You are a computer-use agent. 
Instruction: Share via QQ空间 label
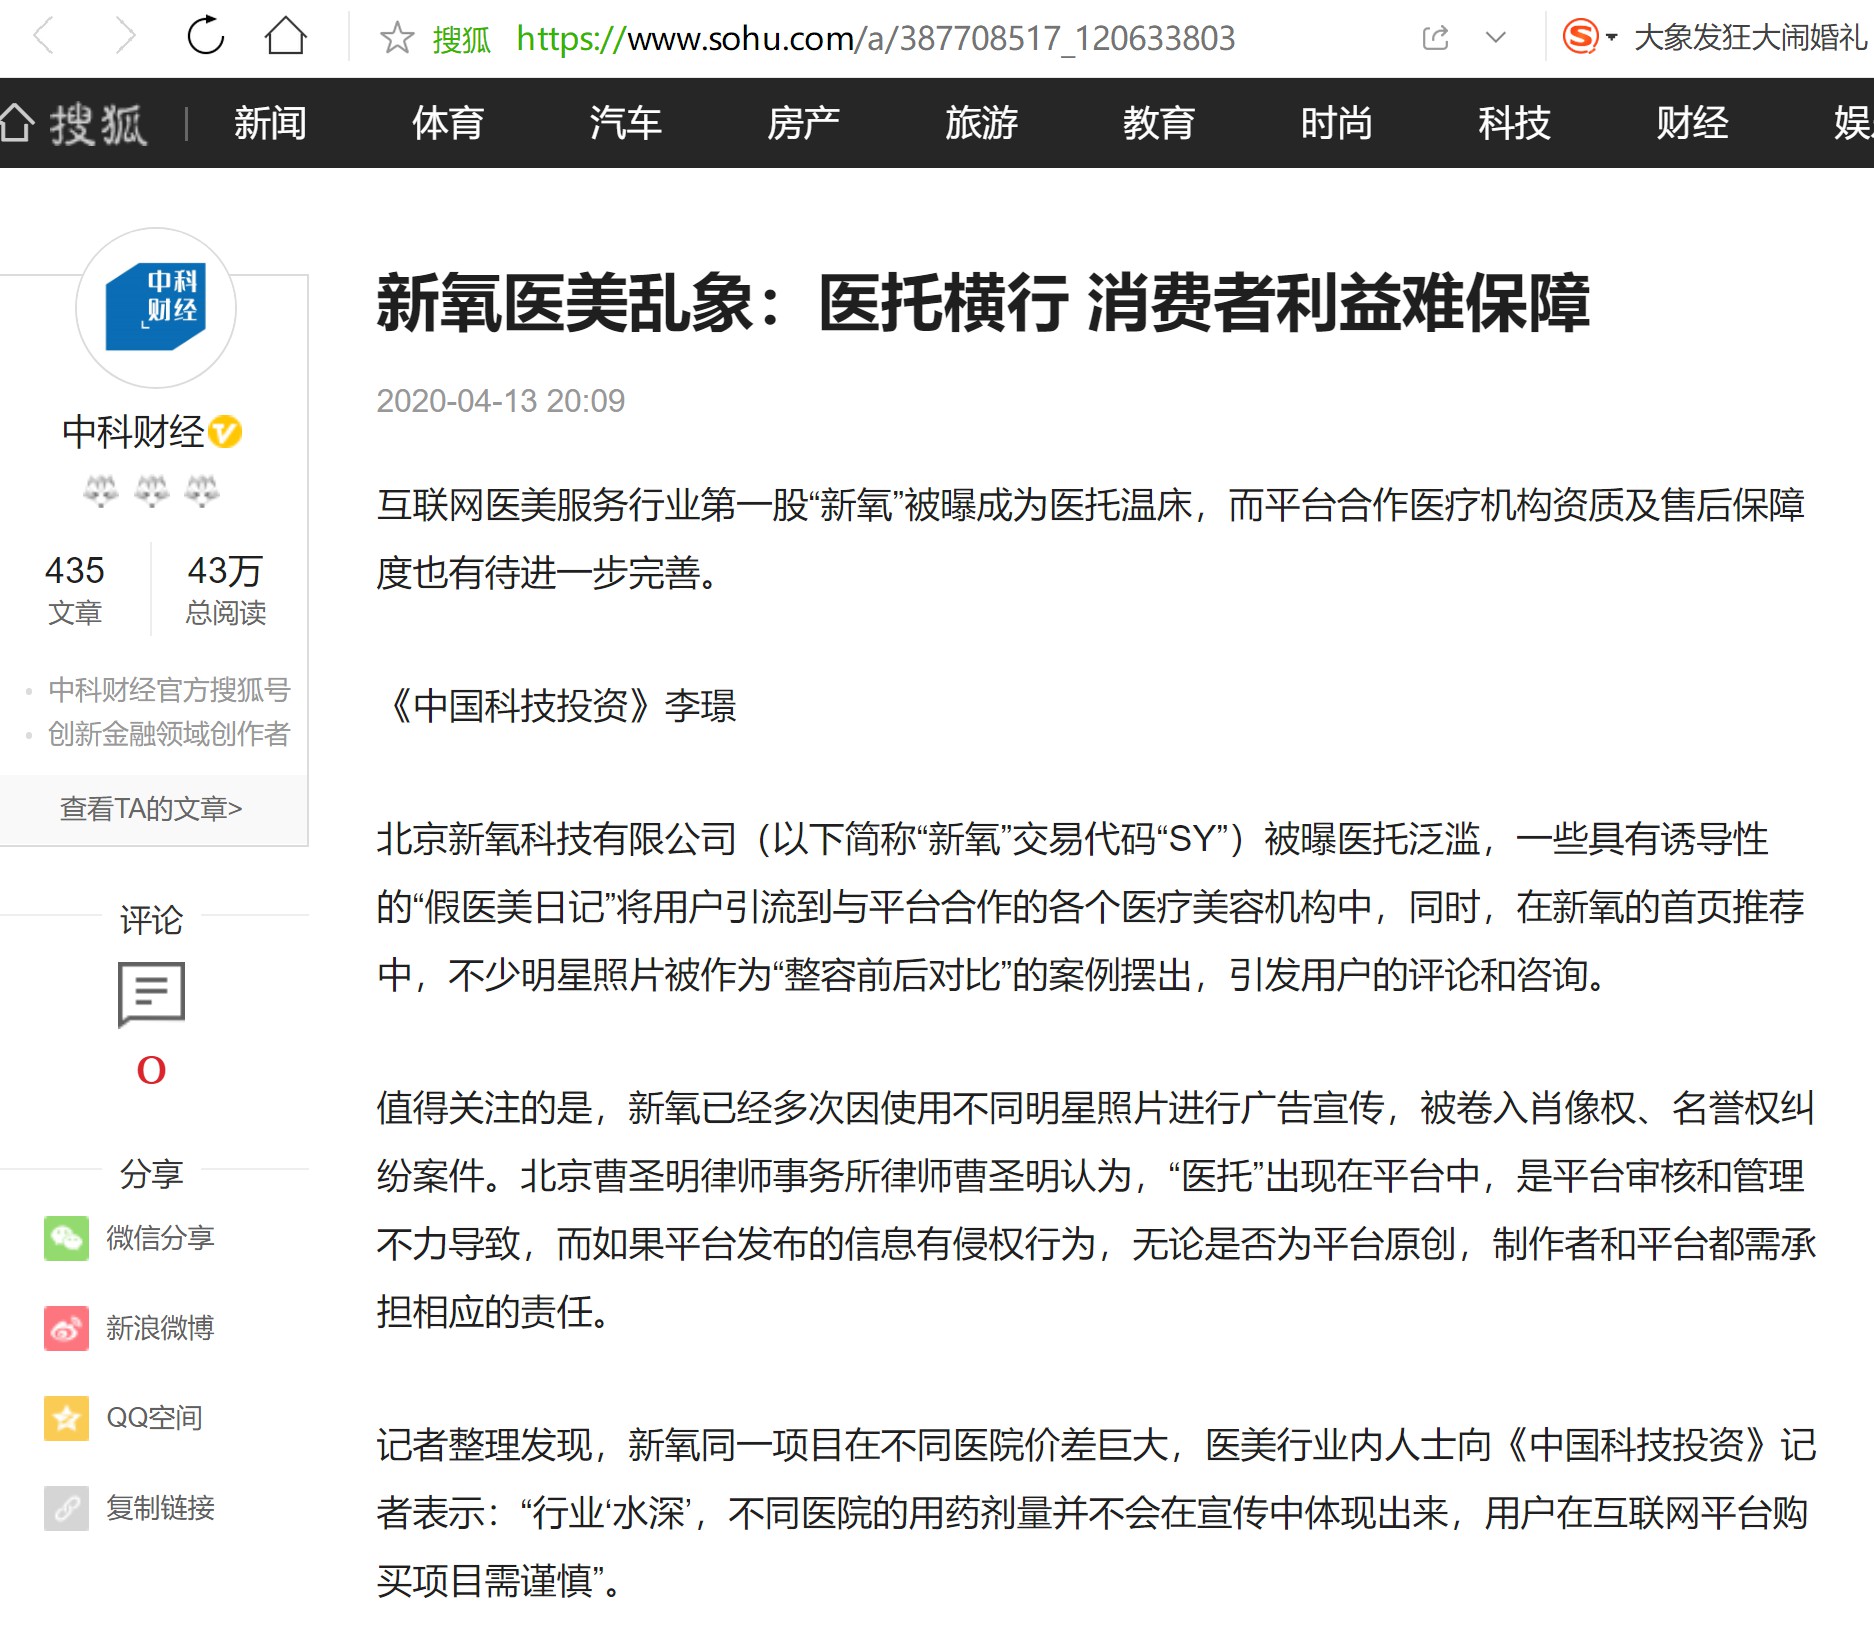154,1418
